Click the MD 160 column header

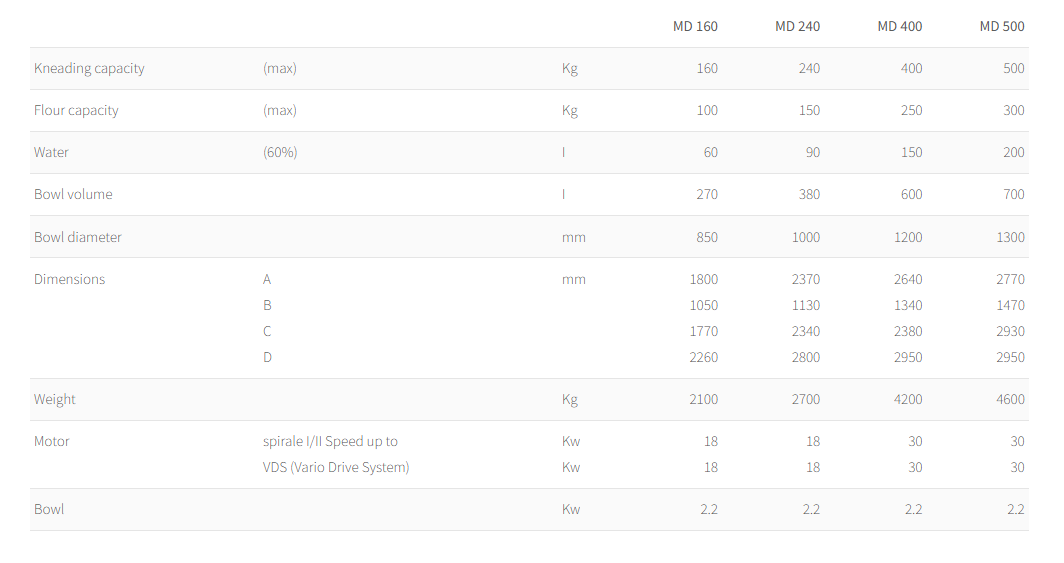click(695, 26)
